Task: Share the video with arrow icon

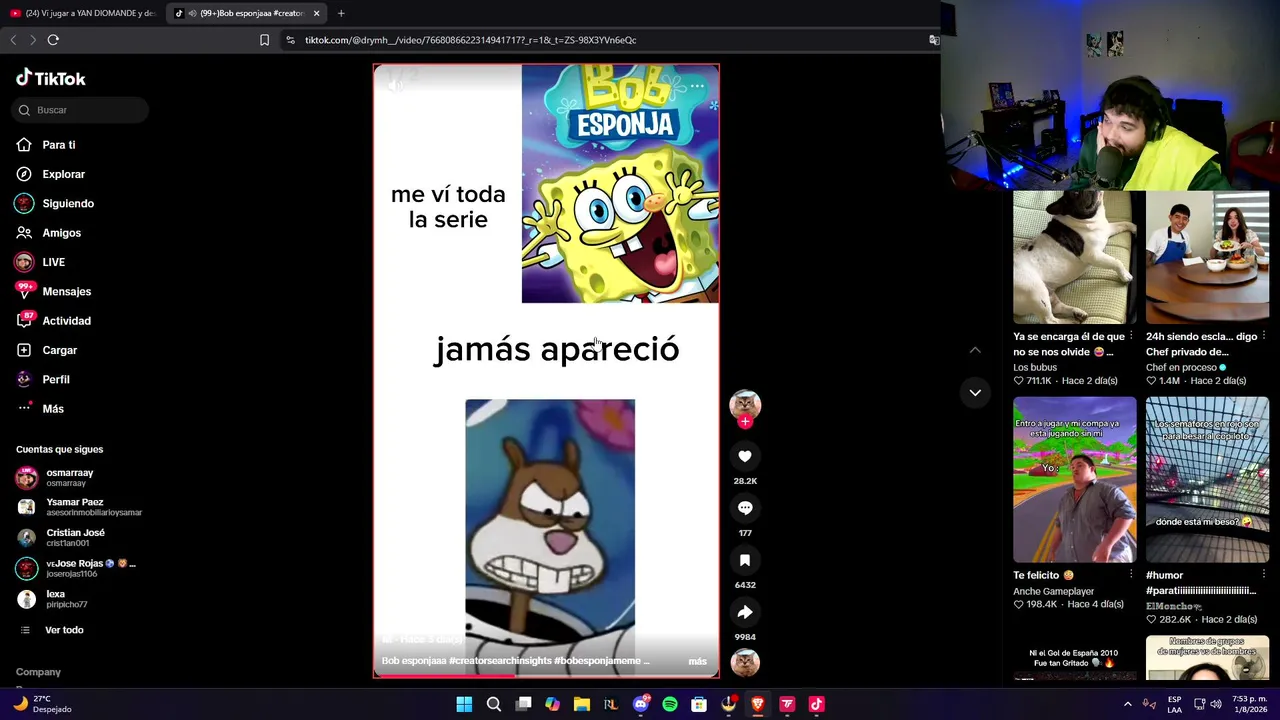Action: tap(745, 612)
